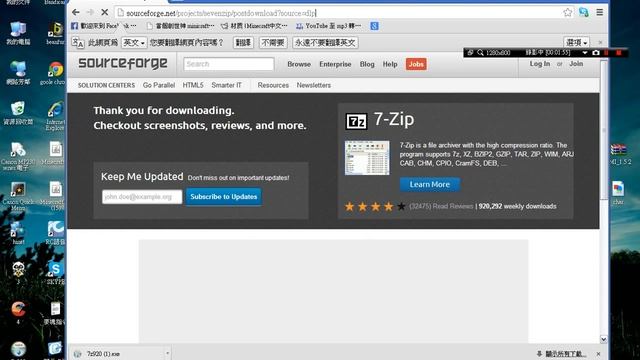Click the red Jobs button
The width and height of the screenshot is (640, 360).
(x=416, y=64)
